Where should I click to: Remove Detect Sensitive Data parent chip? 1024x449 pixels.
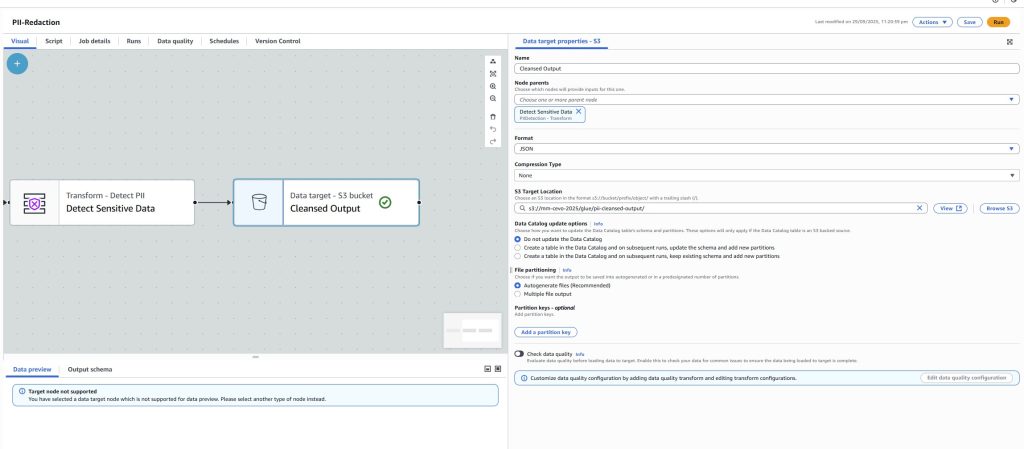(x=578, y=111)
